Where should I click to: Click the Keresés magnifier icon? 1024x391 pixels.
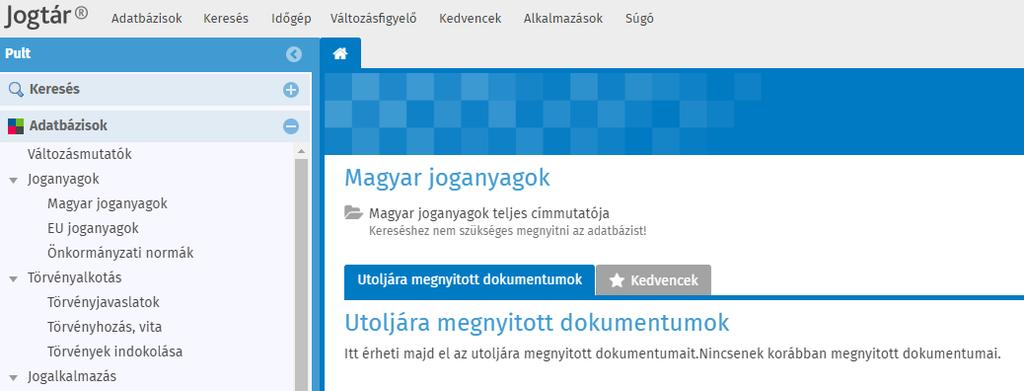click(x=16, y=89)
